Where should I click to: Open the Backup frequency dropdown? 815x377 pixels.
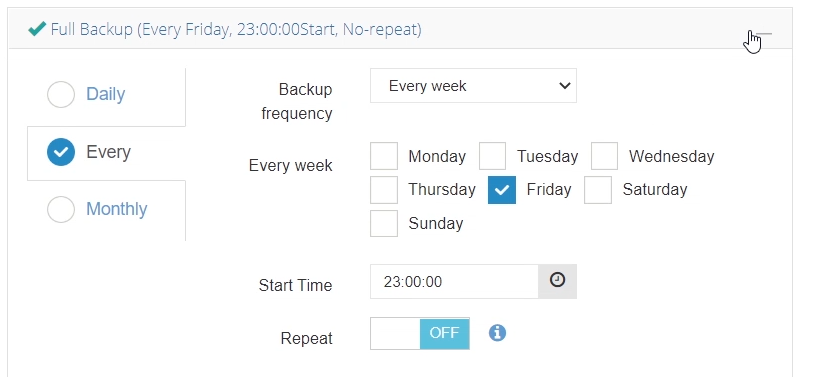(473, 86)
